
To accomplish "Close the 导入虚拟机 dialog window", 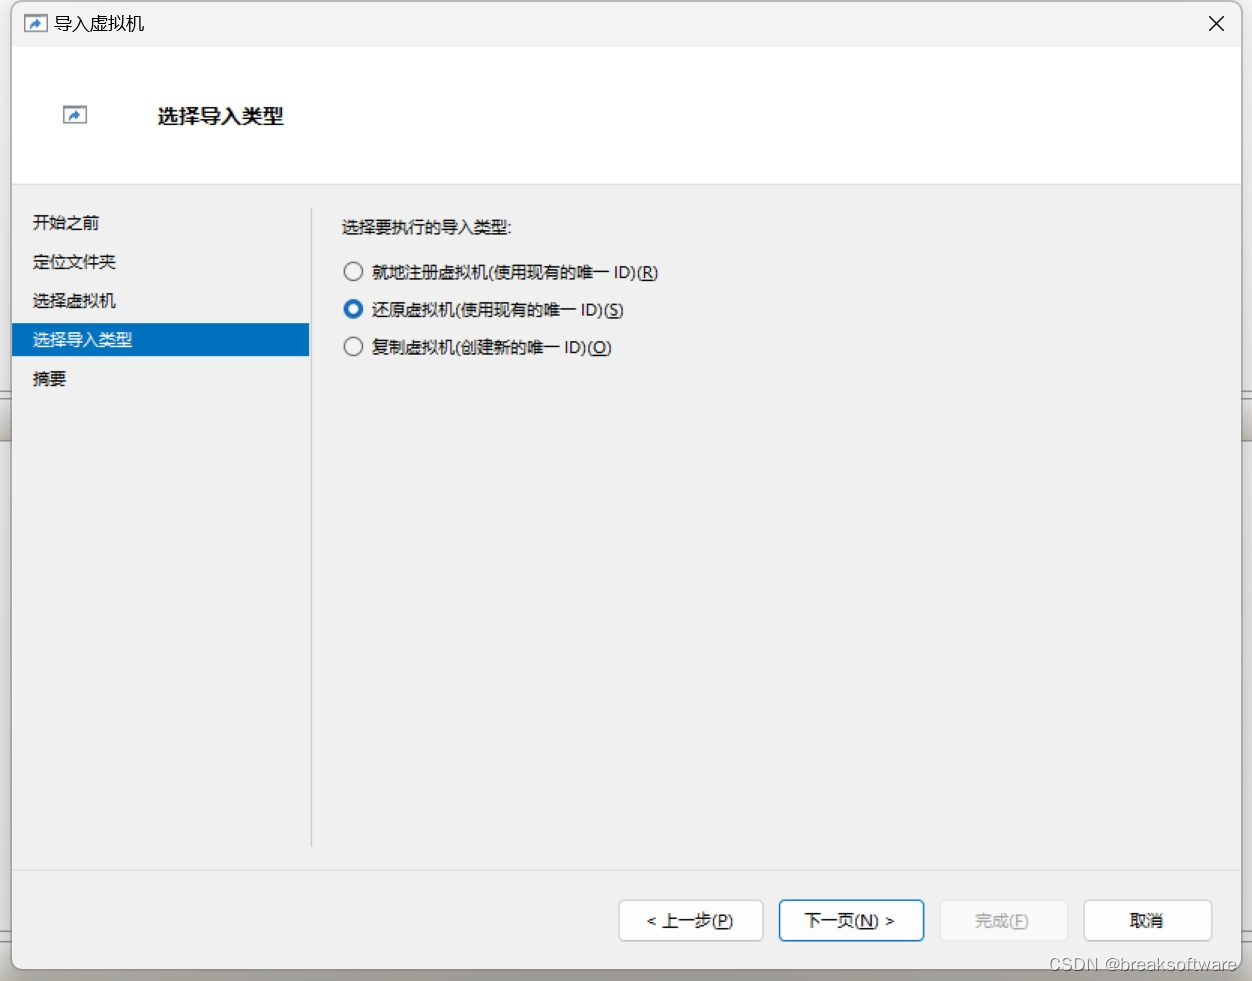I will [x=1216, y=23].
